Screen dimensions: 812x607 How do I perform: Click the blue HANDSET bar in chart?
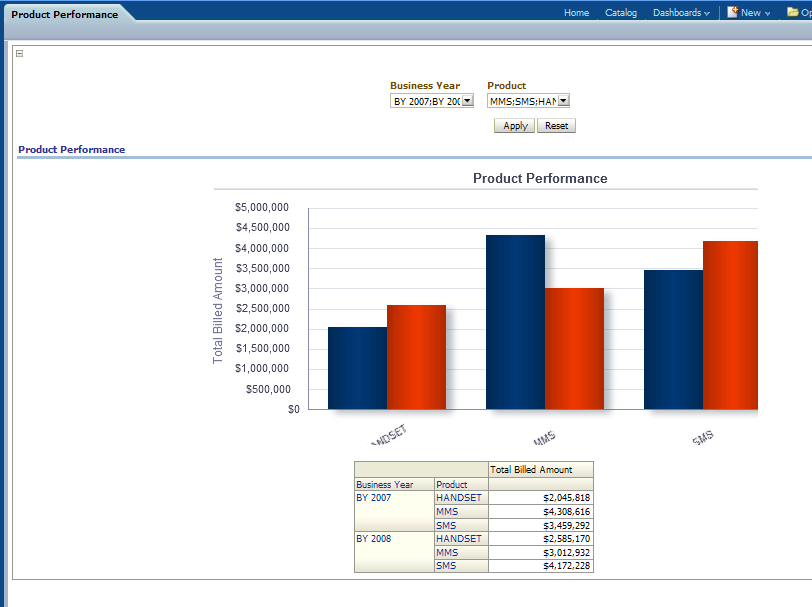pyautogui.click(x=357, y=368)
